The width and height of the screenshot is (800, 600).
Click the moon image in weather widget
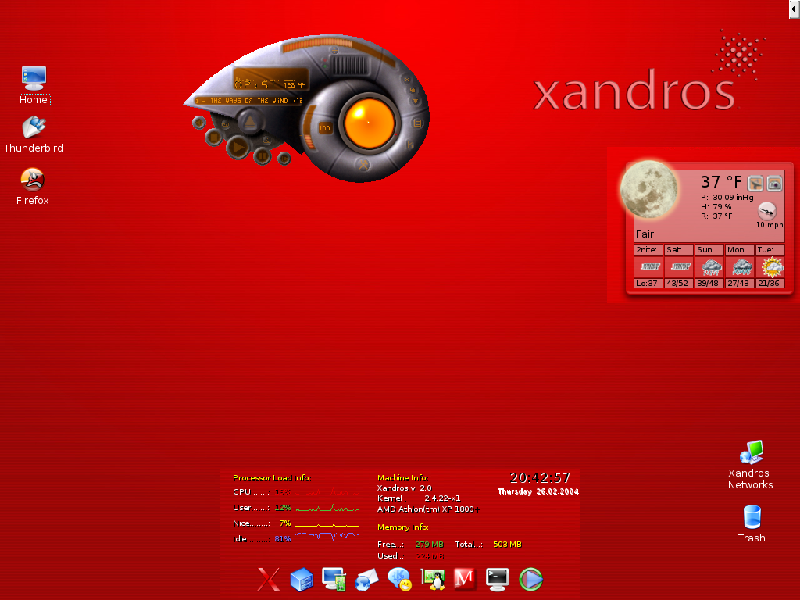point(648,189)
